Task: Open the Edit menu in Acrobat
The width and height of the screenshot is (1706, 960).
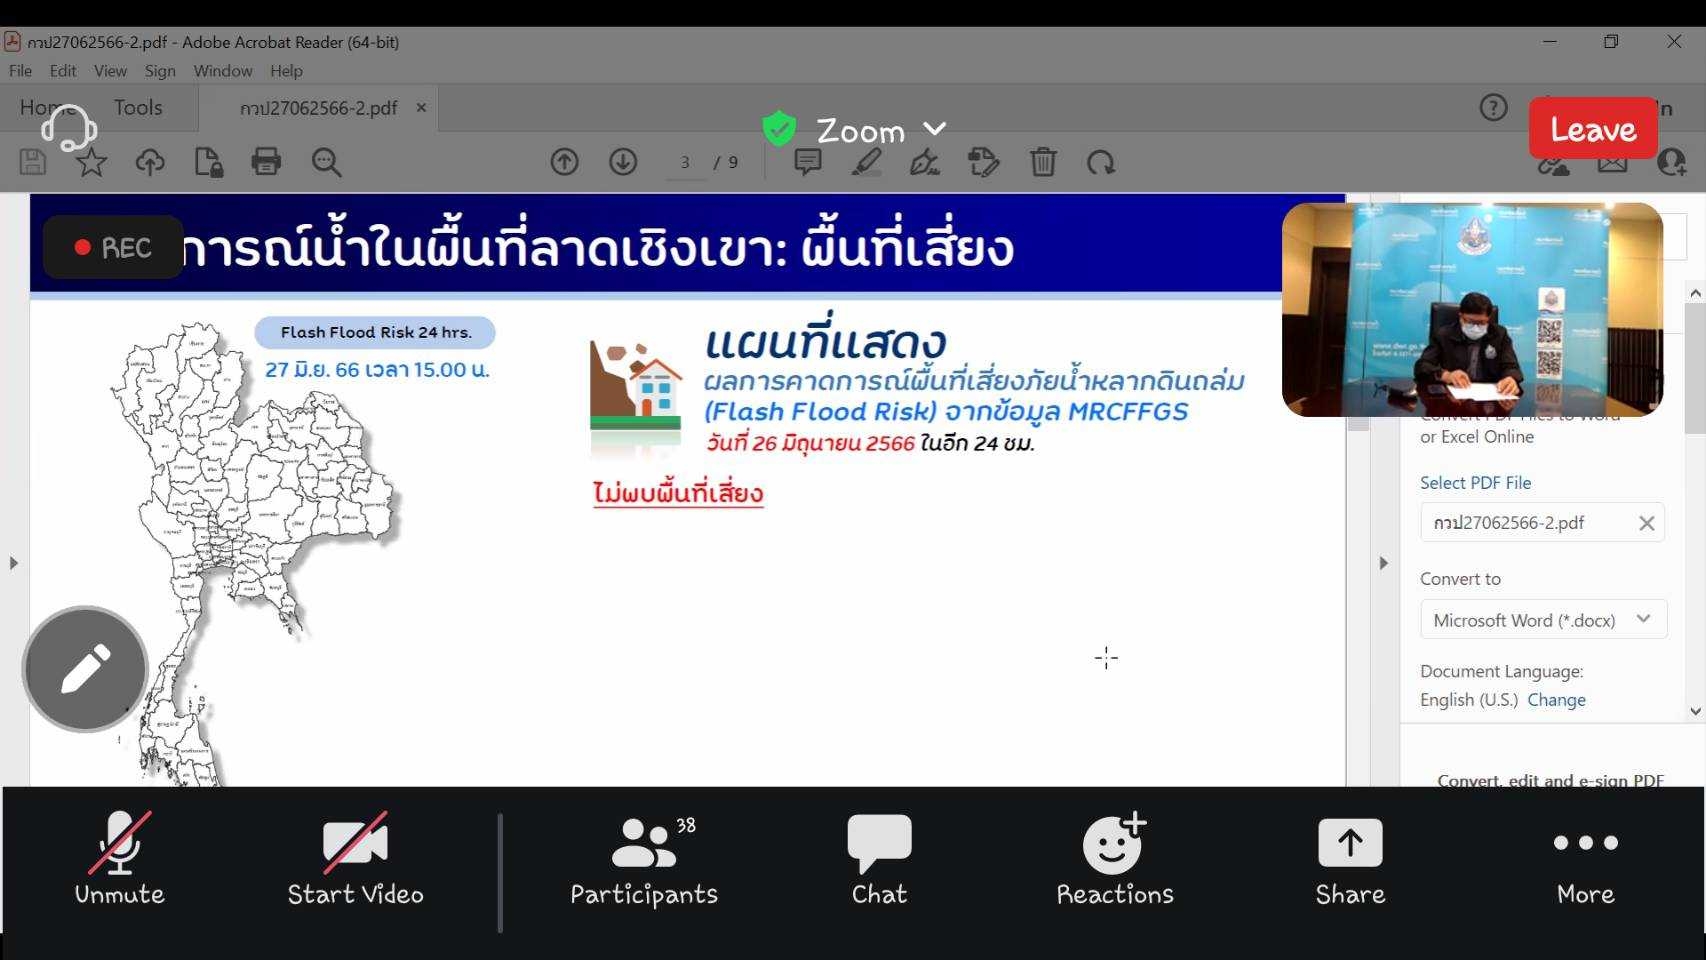Action: click(x=63, y=71)
